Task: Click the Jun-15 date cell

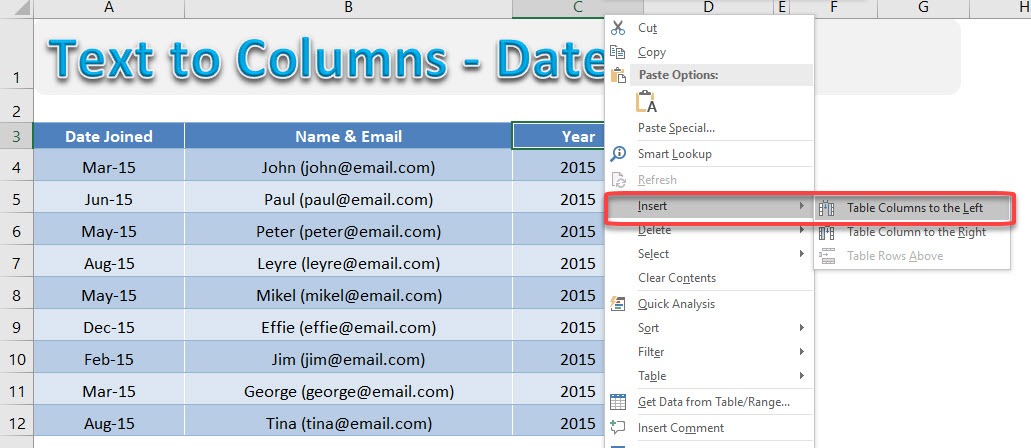Action: click(x=108, y=199)
